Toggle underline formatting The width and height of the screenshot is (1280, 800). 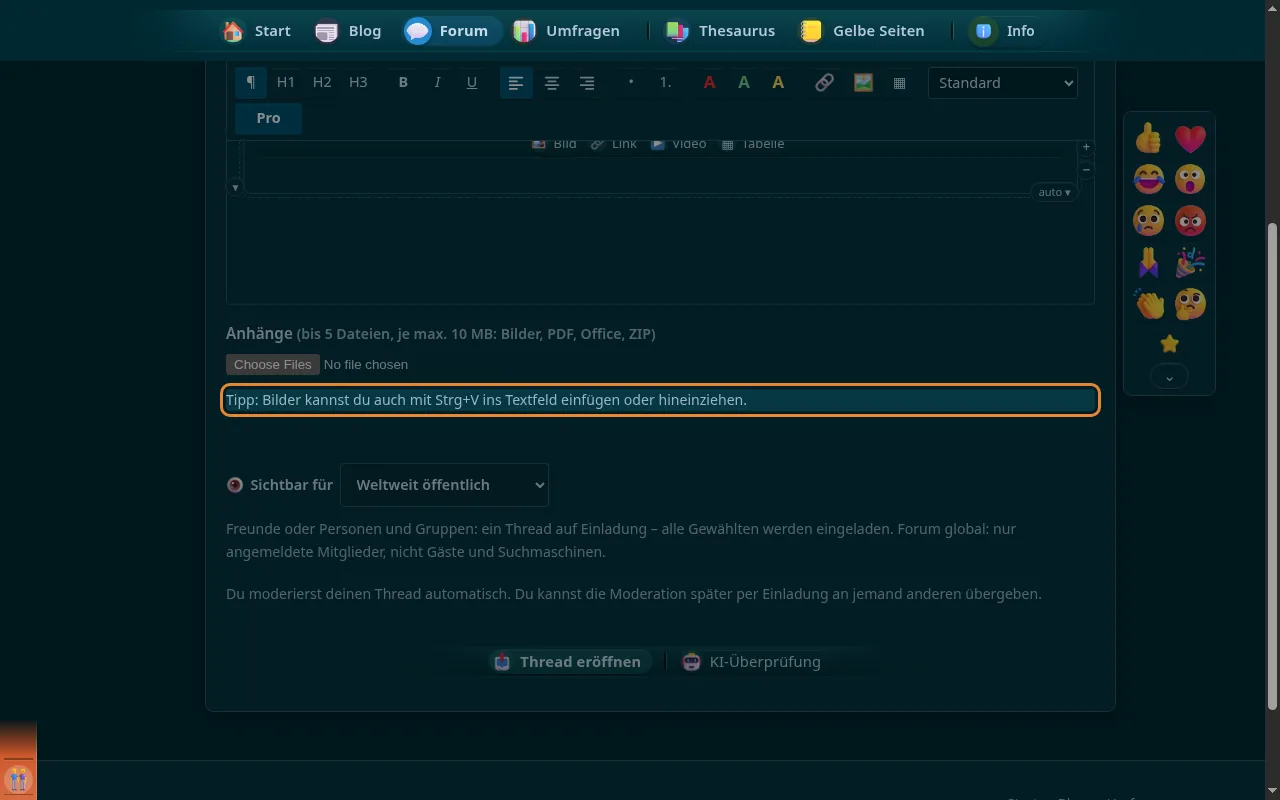click(x=472, y=83)
